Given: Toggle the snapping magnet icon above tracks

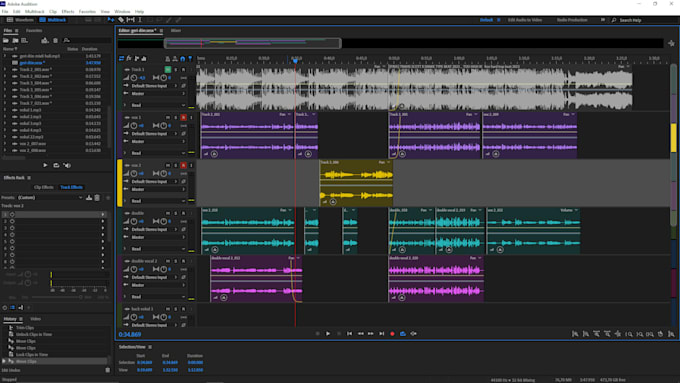Looking at the screenshot, I should 183,59.
